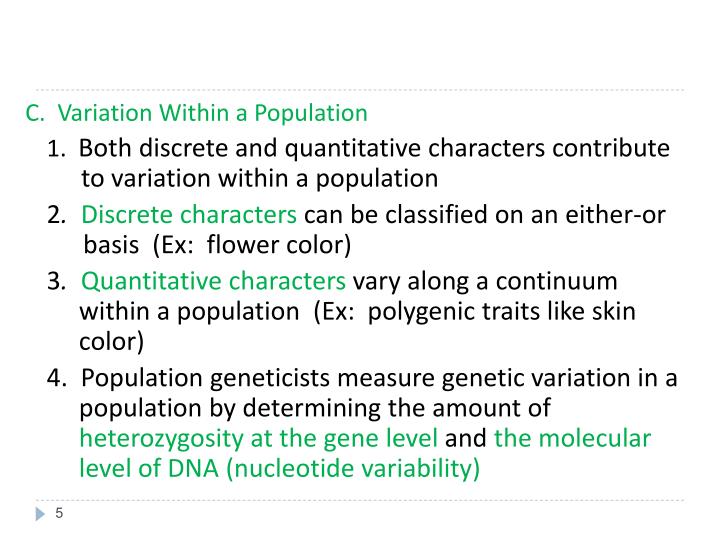
Task: Click the blue triangle slide marker
Action: point(40,514)
